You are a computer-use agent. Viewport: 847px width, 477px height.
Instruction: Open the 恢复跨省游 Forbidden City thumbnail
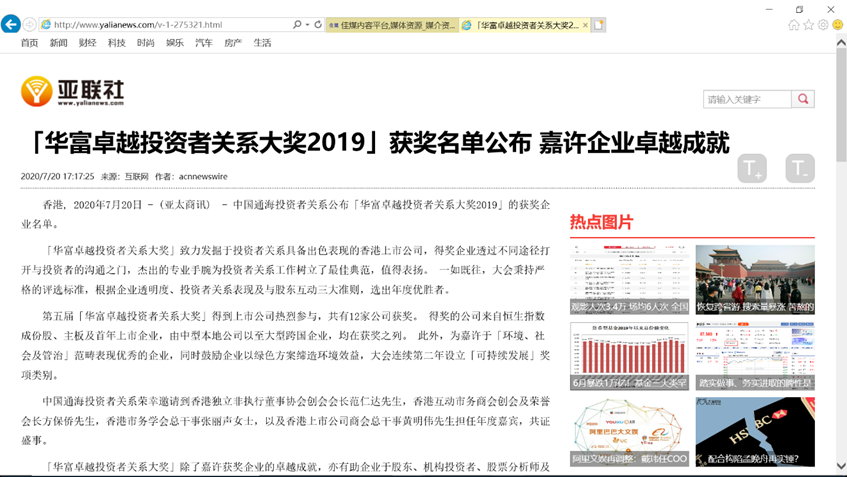click(755, 280)
